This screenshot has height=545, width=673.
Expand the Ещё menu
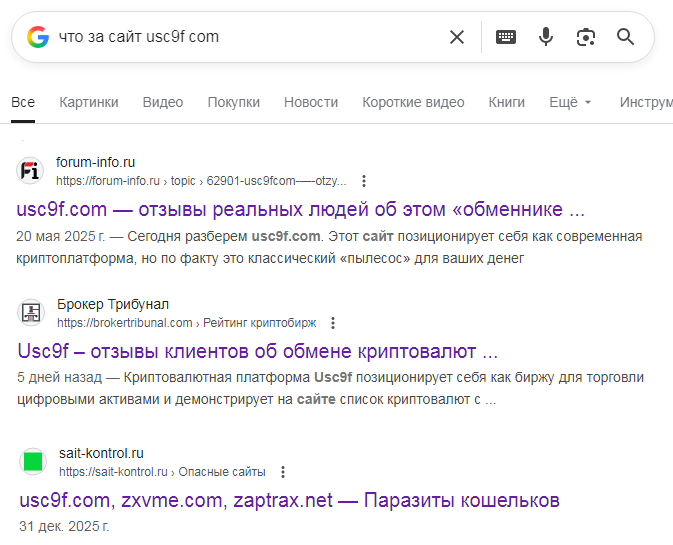[x=571, y=102]
